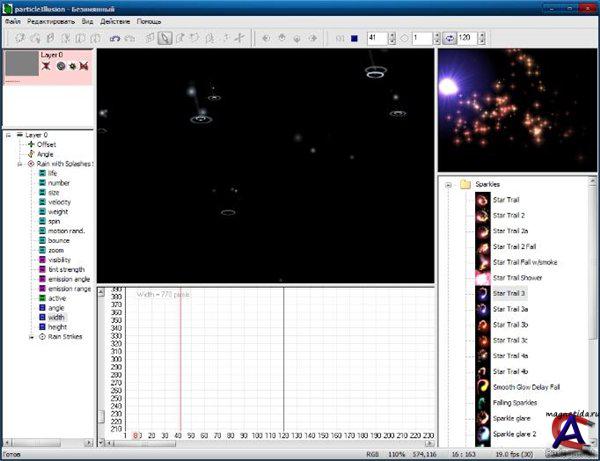This screenshot has height=461, width=600.
Task: Click the Angle property icon in tree
Action: (x=31, y=154)
